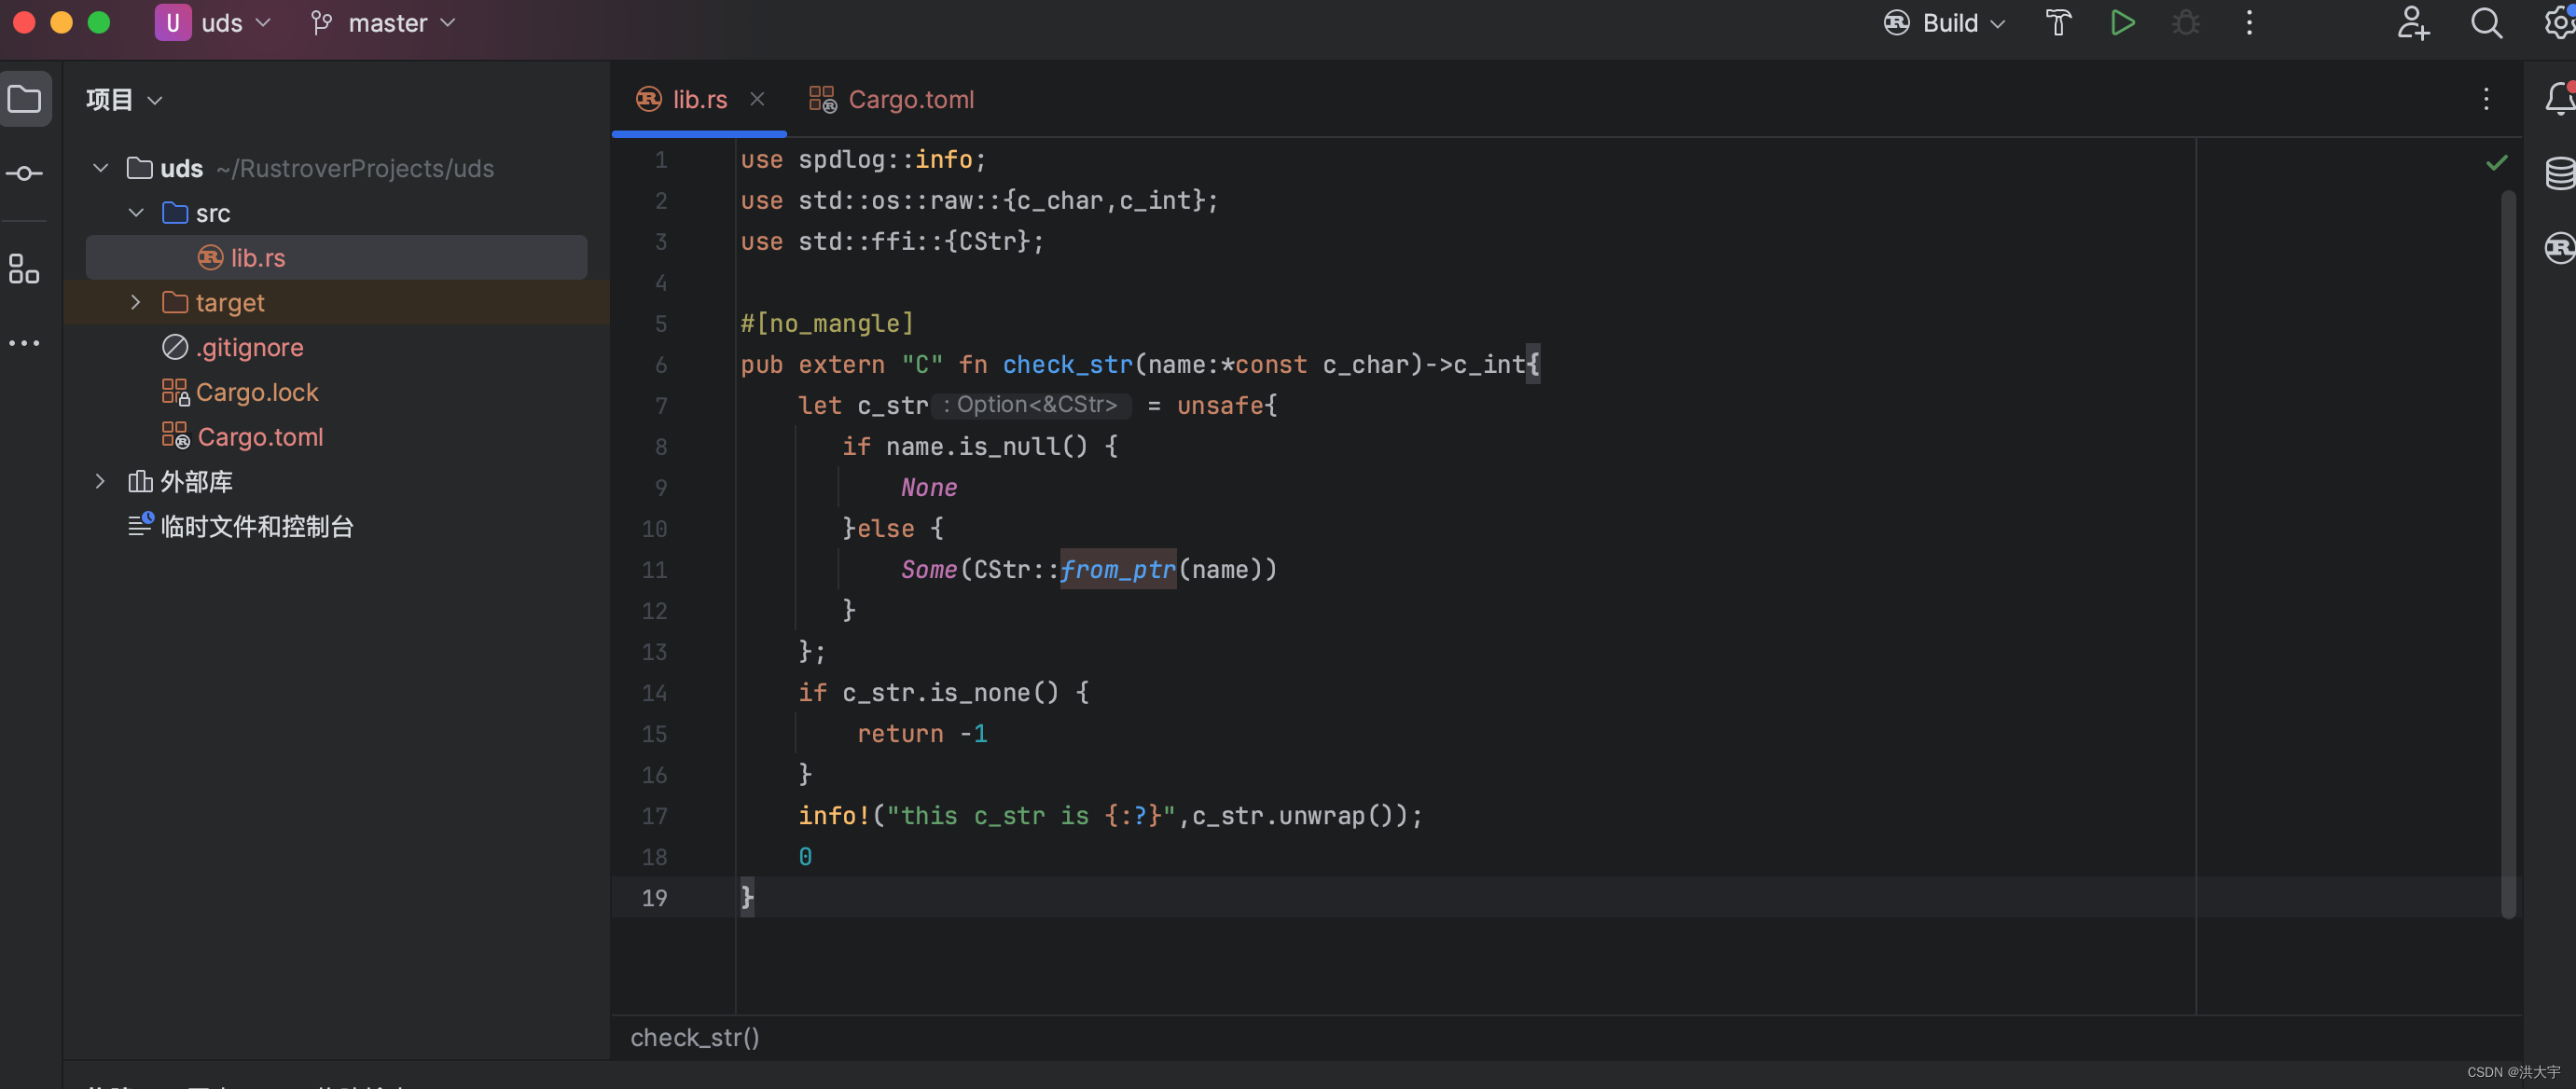
Task: Click the editor vertical scrollbar
Action: [x=2508, y=555]
